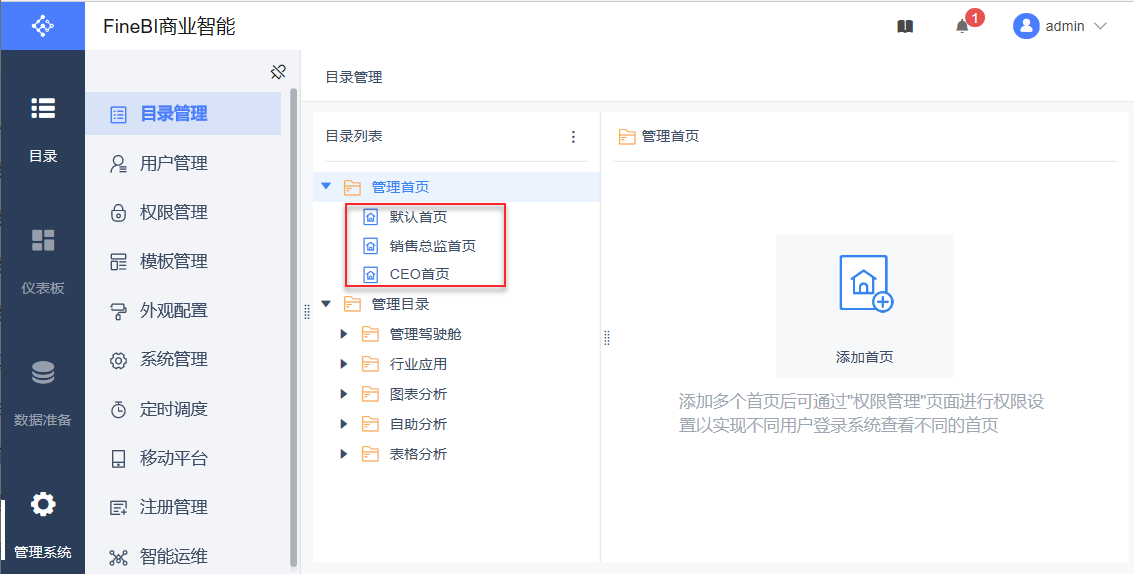This screenshot has height=574, width=1134.
Task: Expand the 行业应用 folder
Action: (x=344, y=364)
